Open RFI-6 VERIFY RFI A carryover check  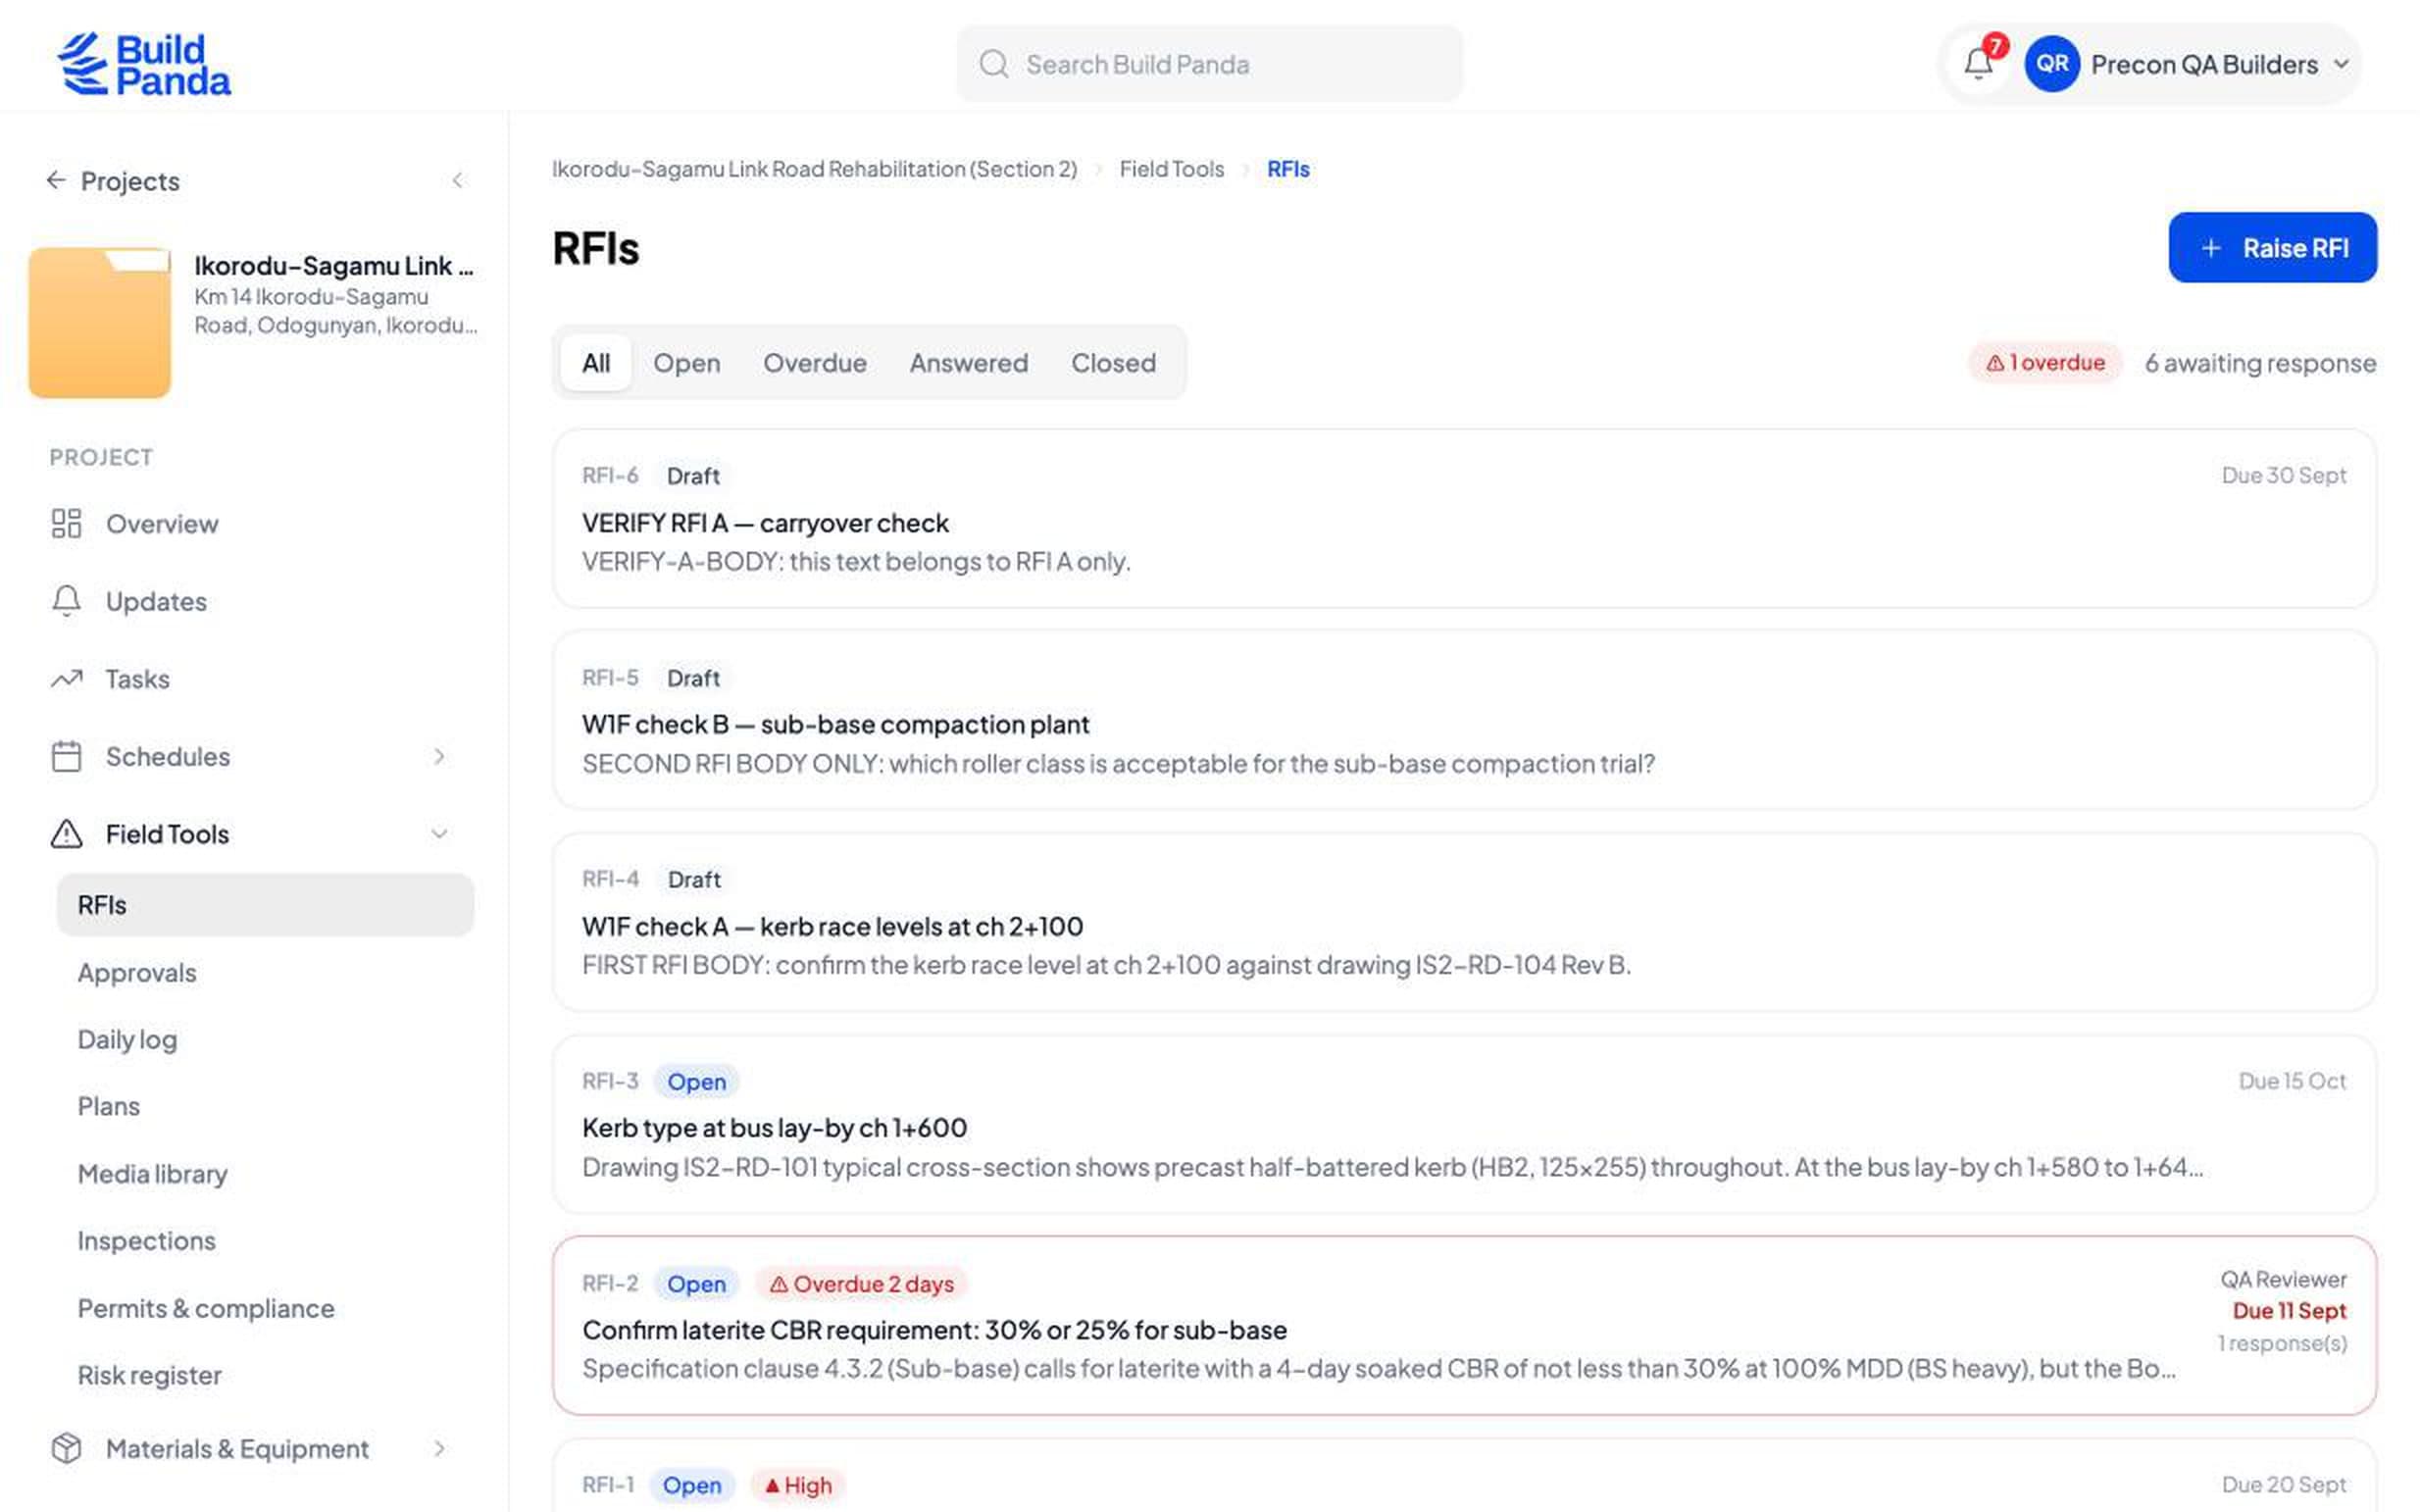click(1464, 518)
